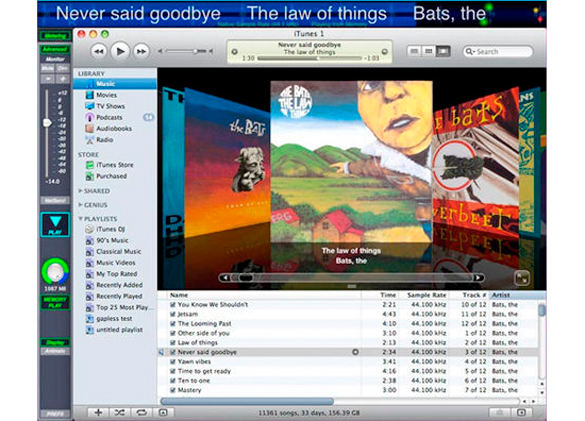585x421 pixels.
Task: Click the iTunes play button
Action: (120, 51)
